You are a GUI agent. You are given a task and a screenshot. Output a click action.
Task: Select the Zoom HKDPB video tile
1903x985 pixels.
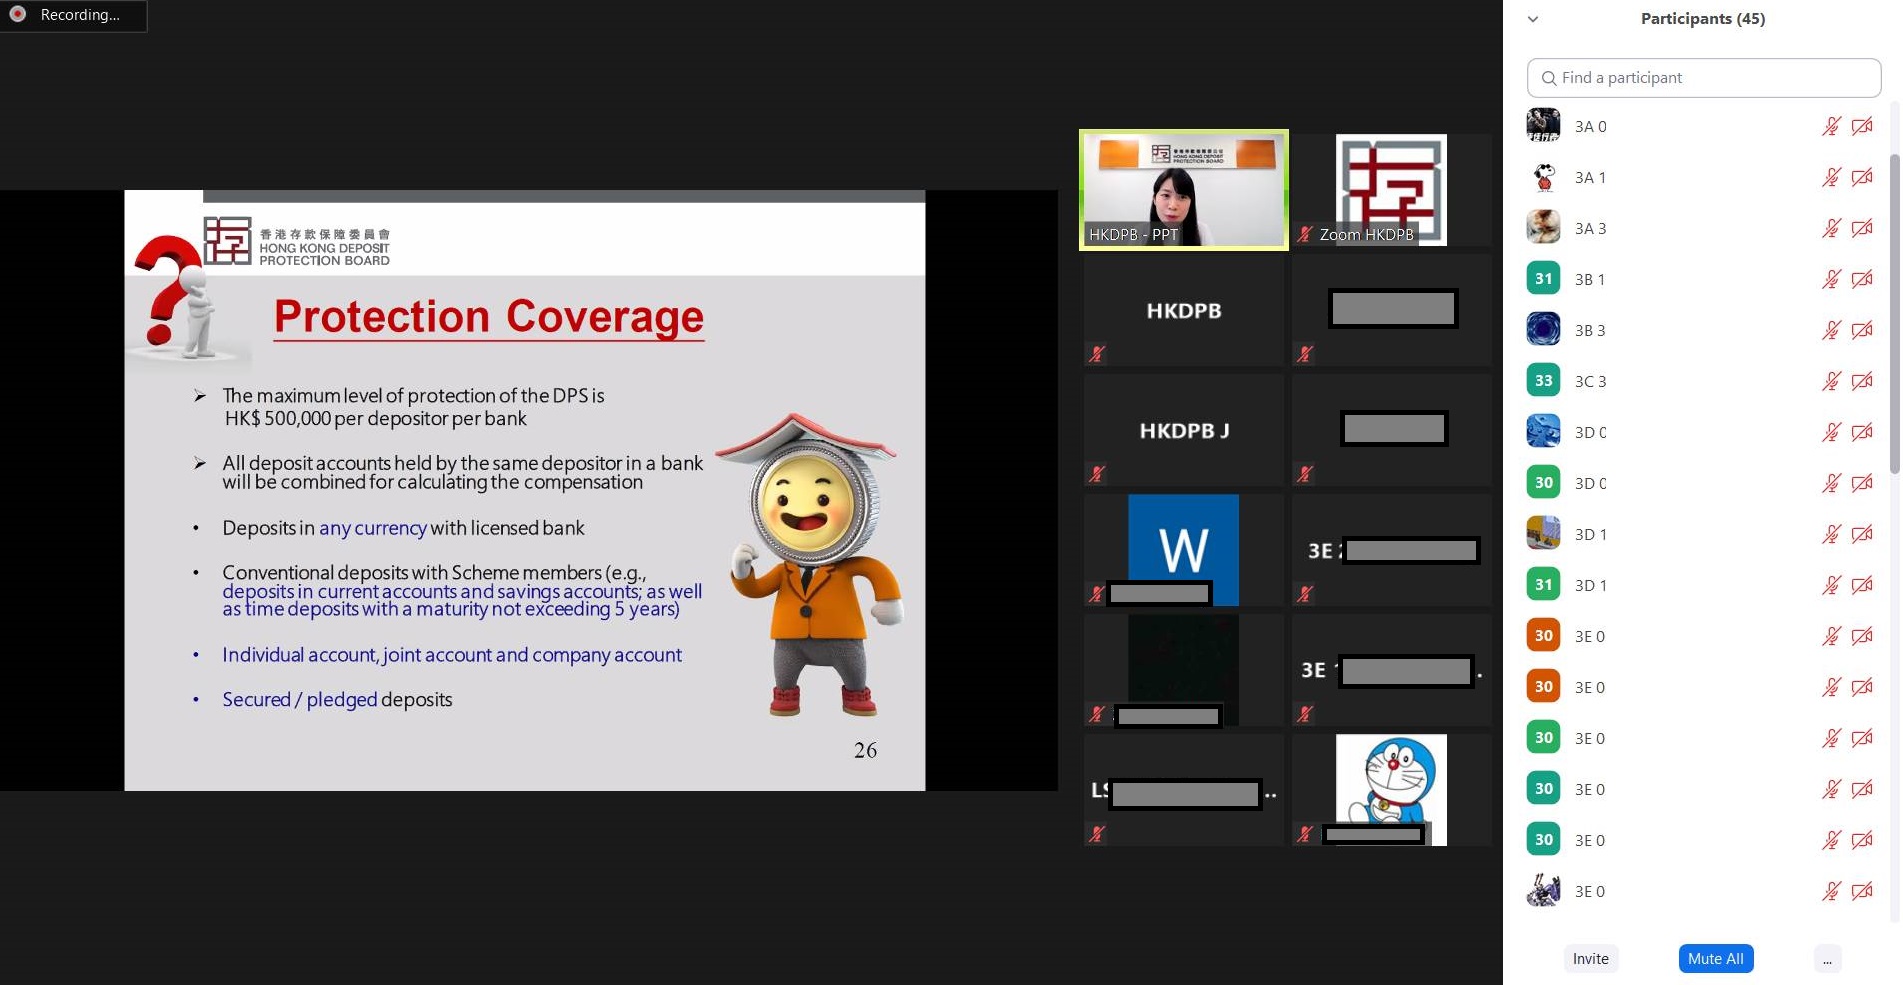[1391, 190]
